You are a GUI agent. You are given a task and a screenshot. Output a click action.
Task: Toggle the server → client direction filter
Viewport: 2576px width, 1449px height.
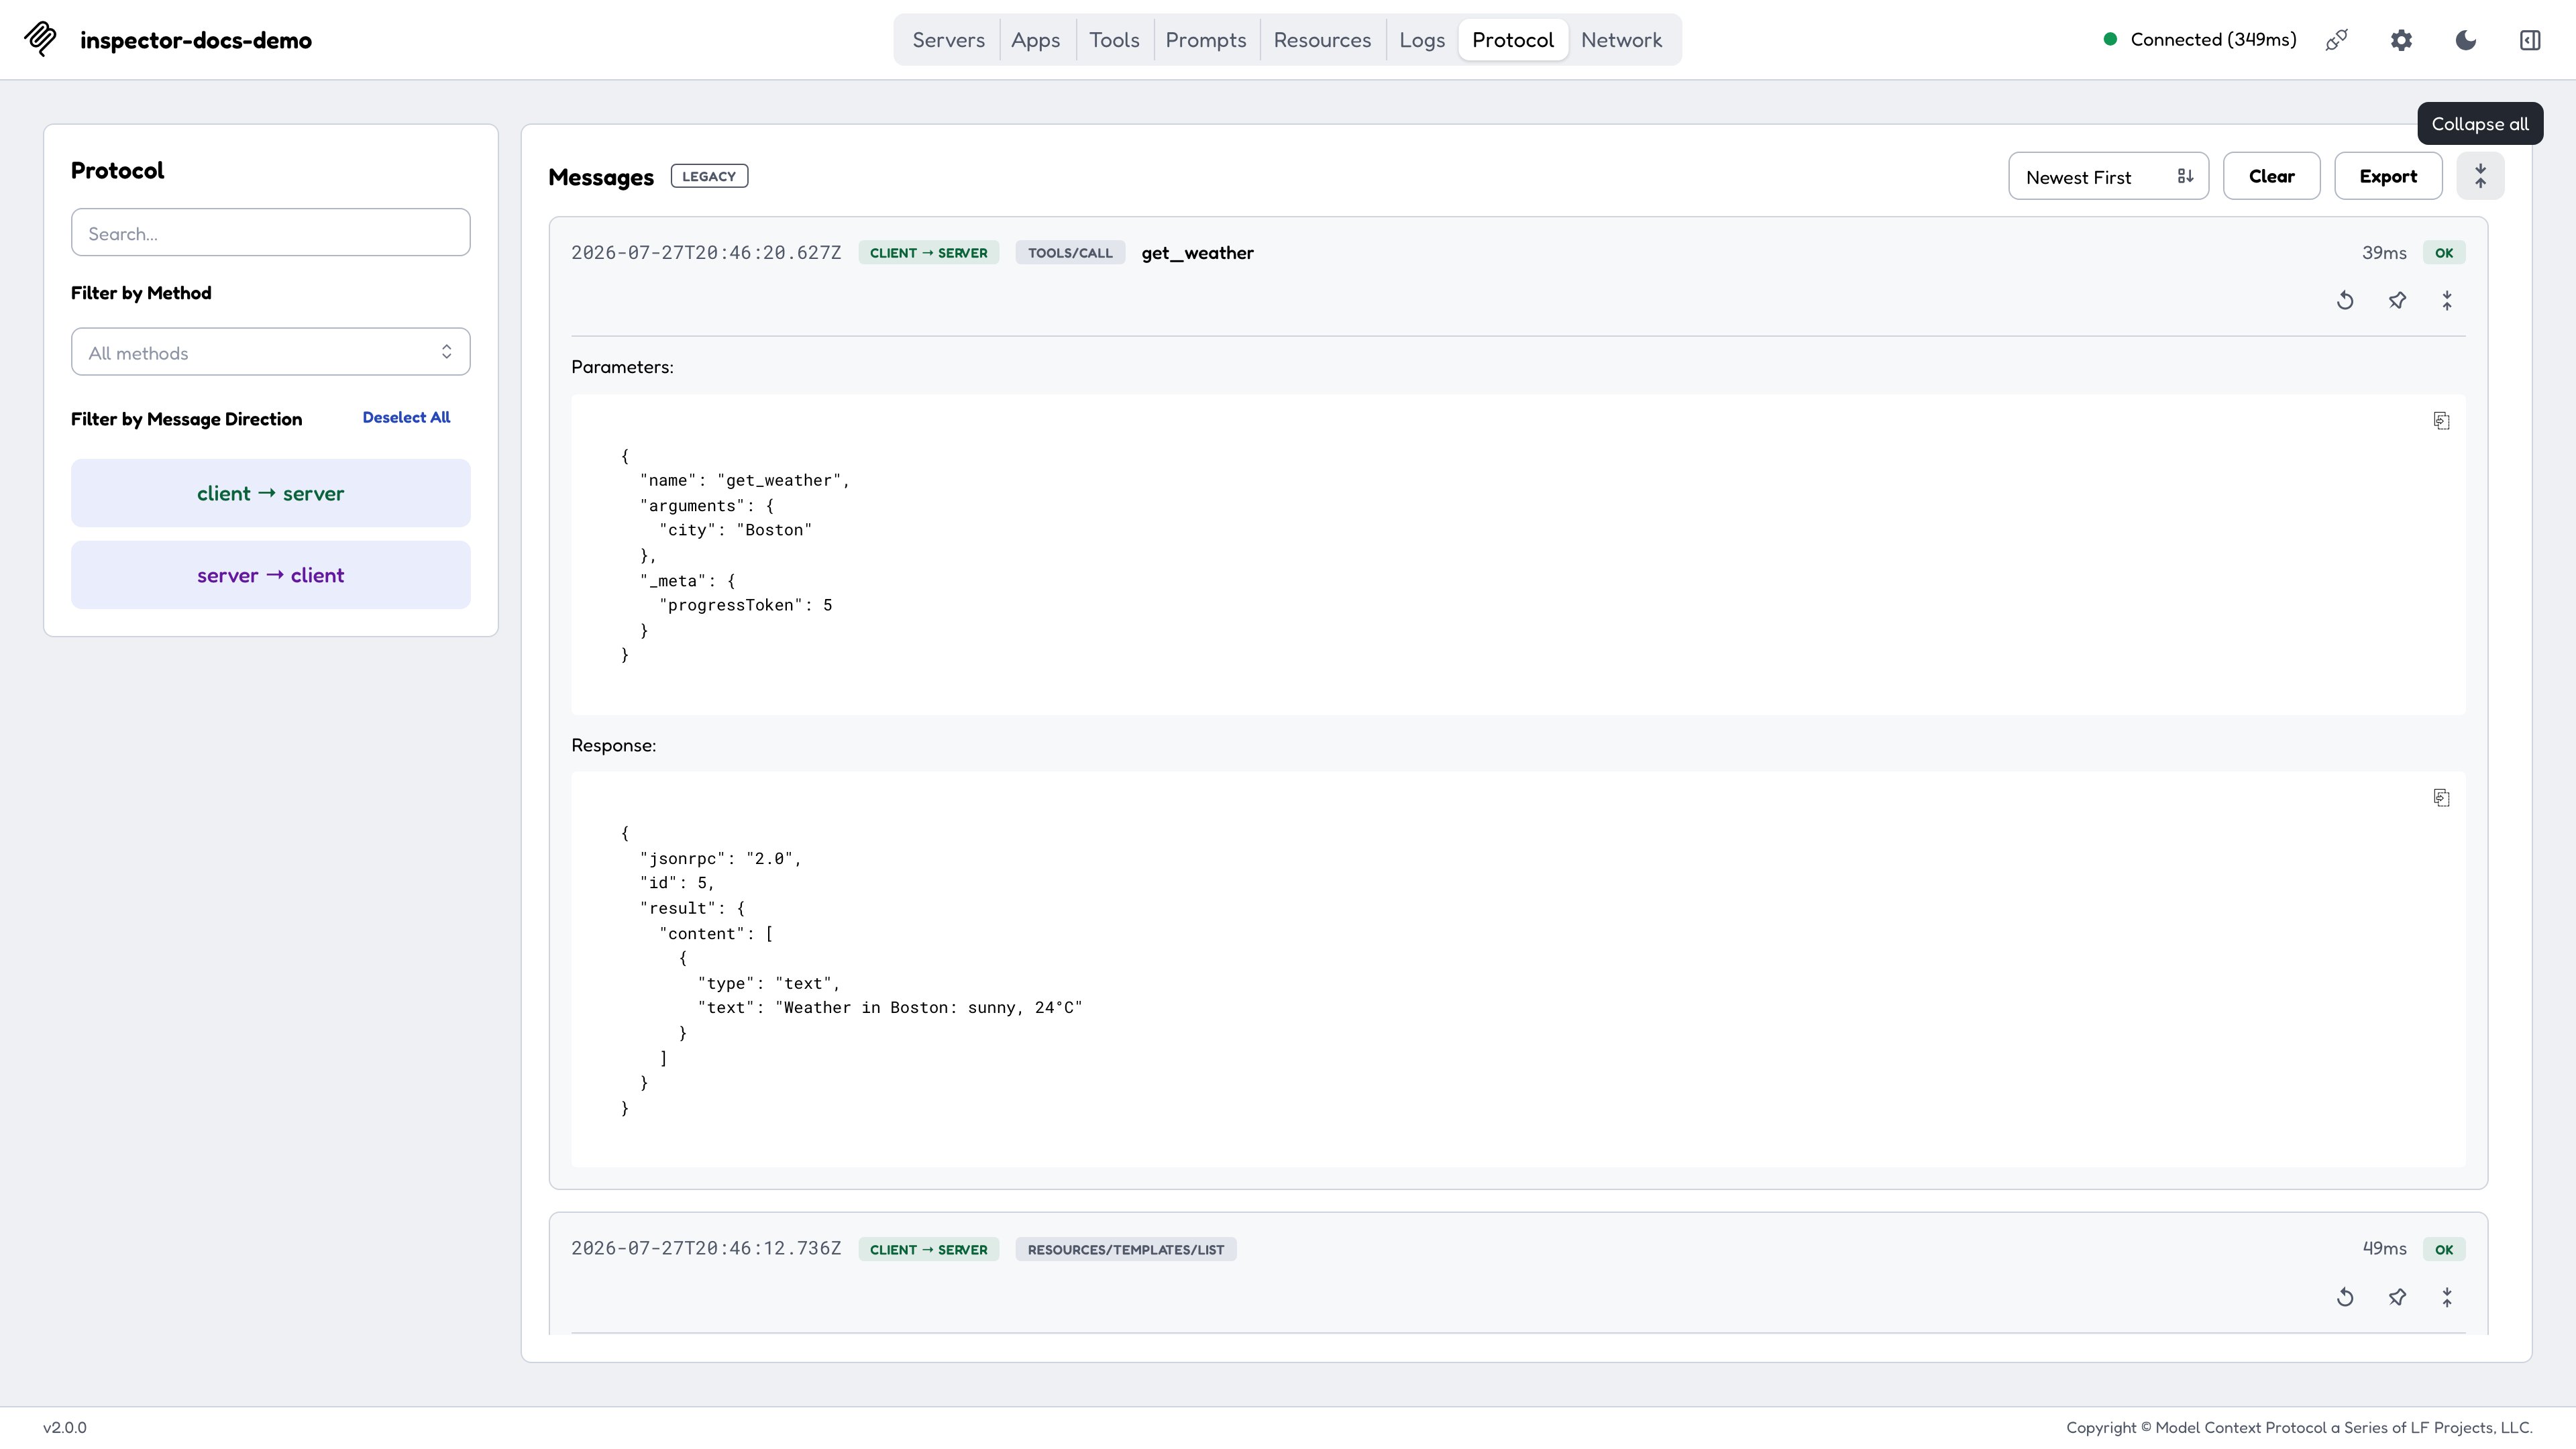coord(271,575)
